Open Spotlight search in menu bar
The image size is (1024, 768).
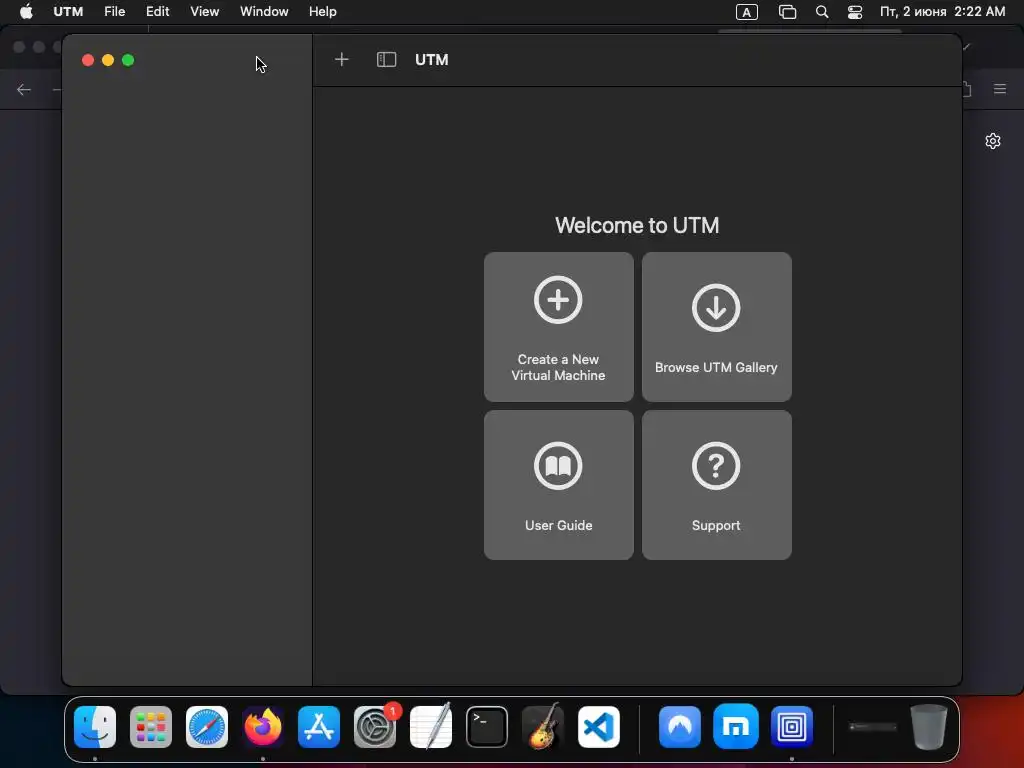[822, 12]
